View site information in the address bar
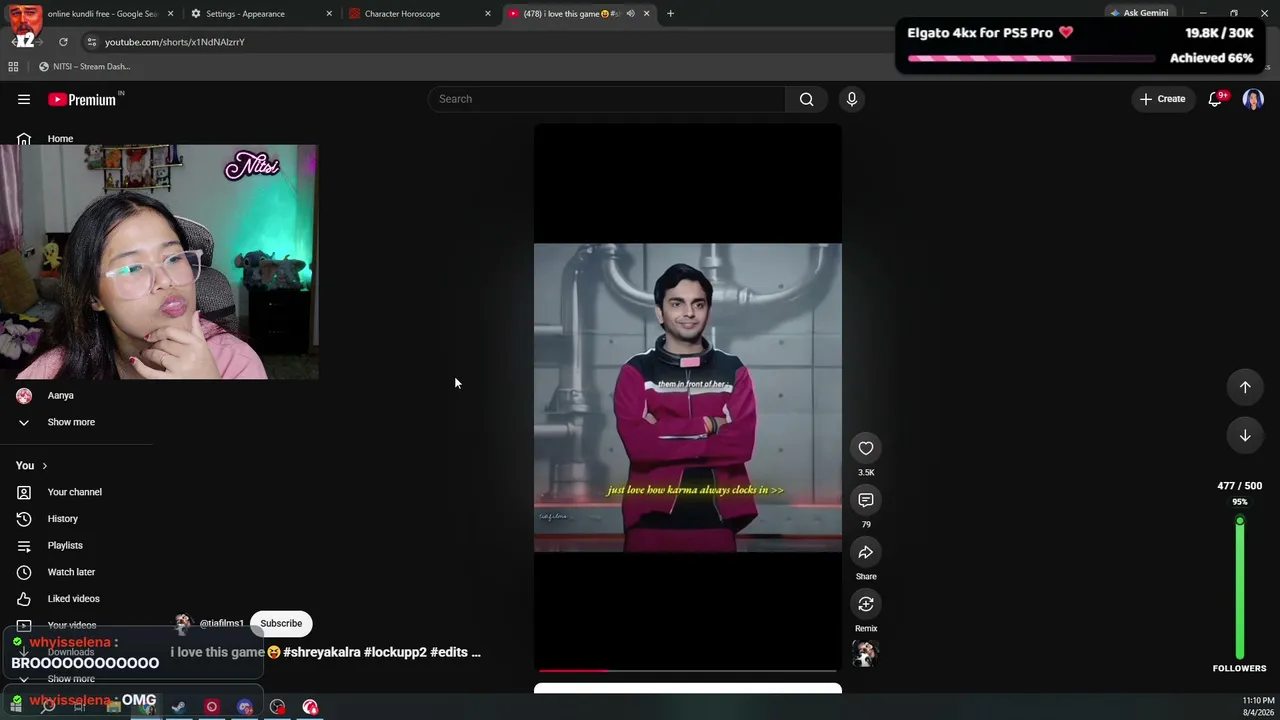1280x720 pixels. coord(91,42)
